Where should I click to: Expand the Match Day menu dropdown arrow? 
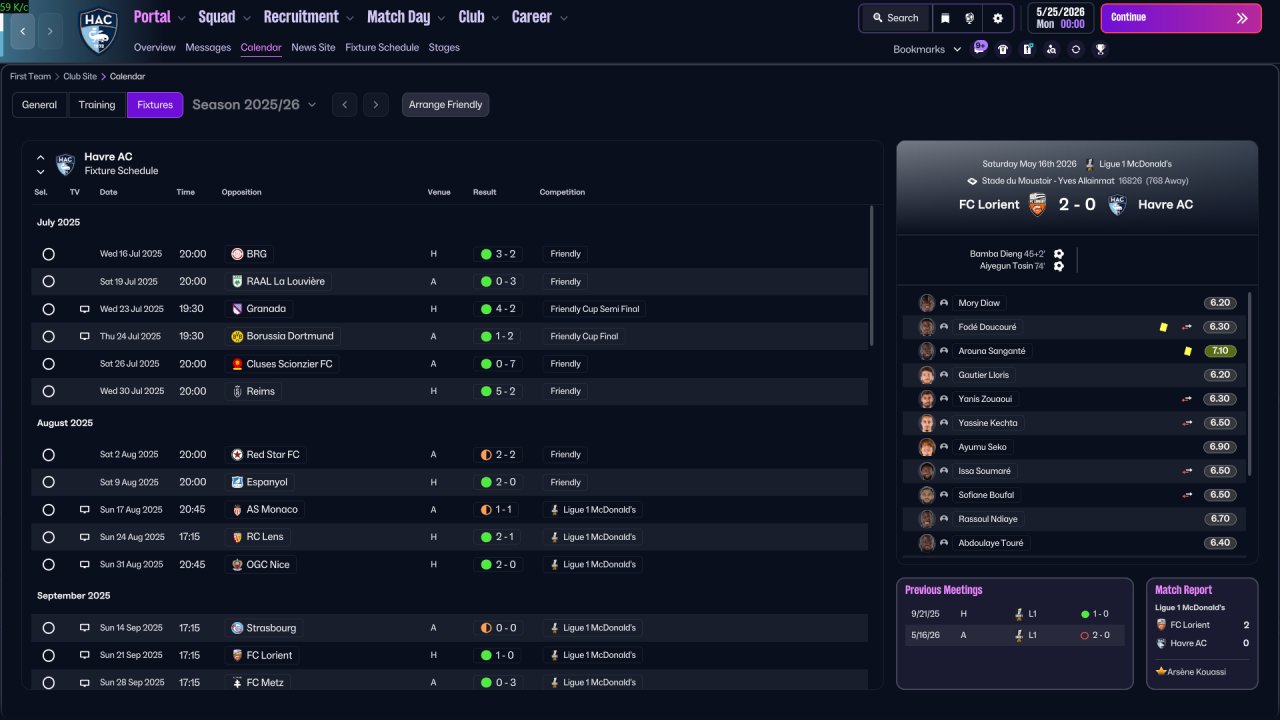pos(441,18)
